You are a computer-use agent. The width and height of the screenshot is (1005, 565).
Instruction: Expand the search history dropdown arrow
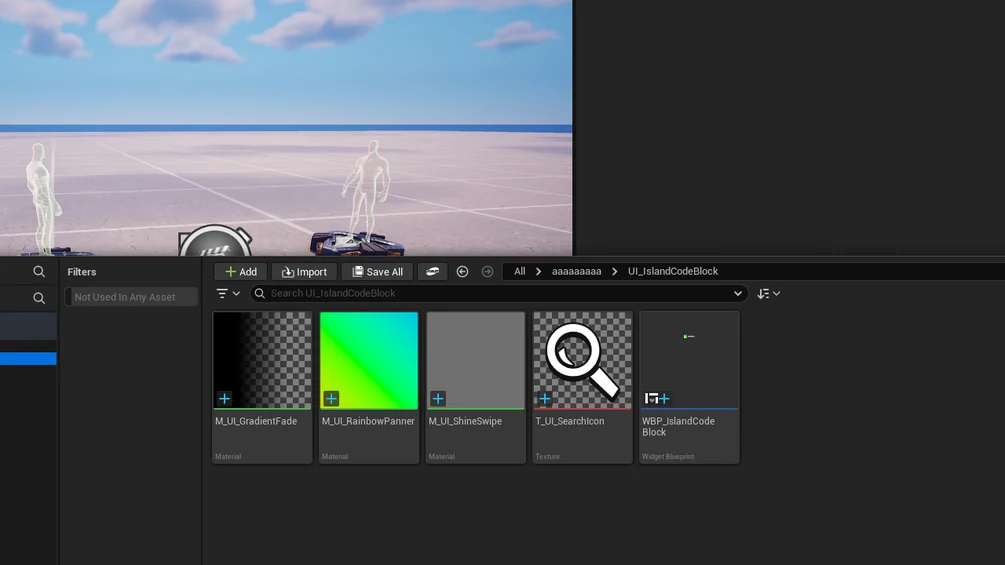click(x=738, y=294)
